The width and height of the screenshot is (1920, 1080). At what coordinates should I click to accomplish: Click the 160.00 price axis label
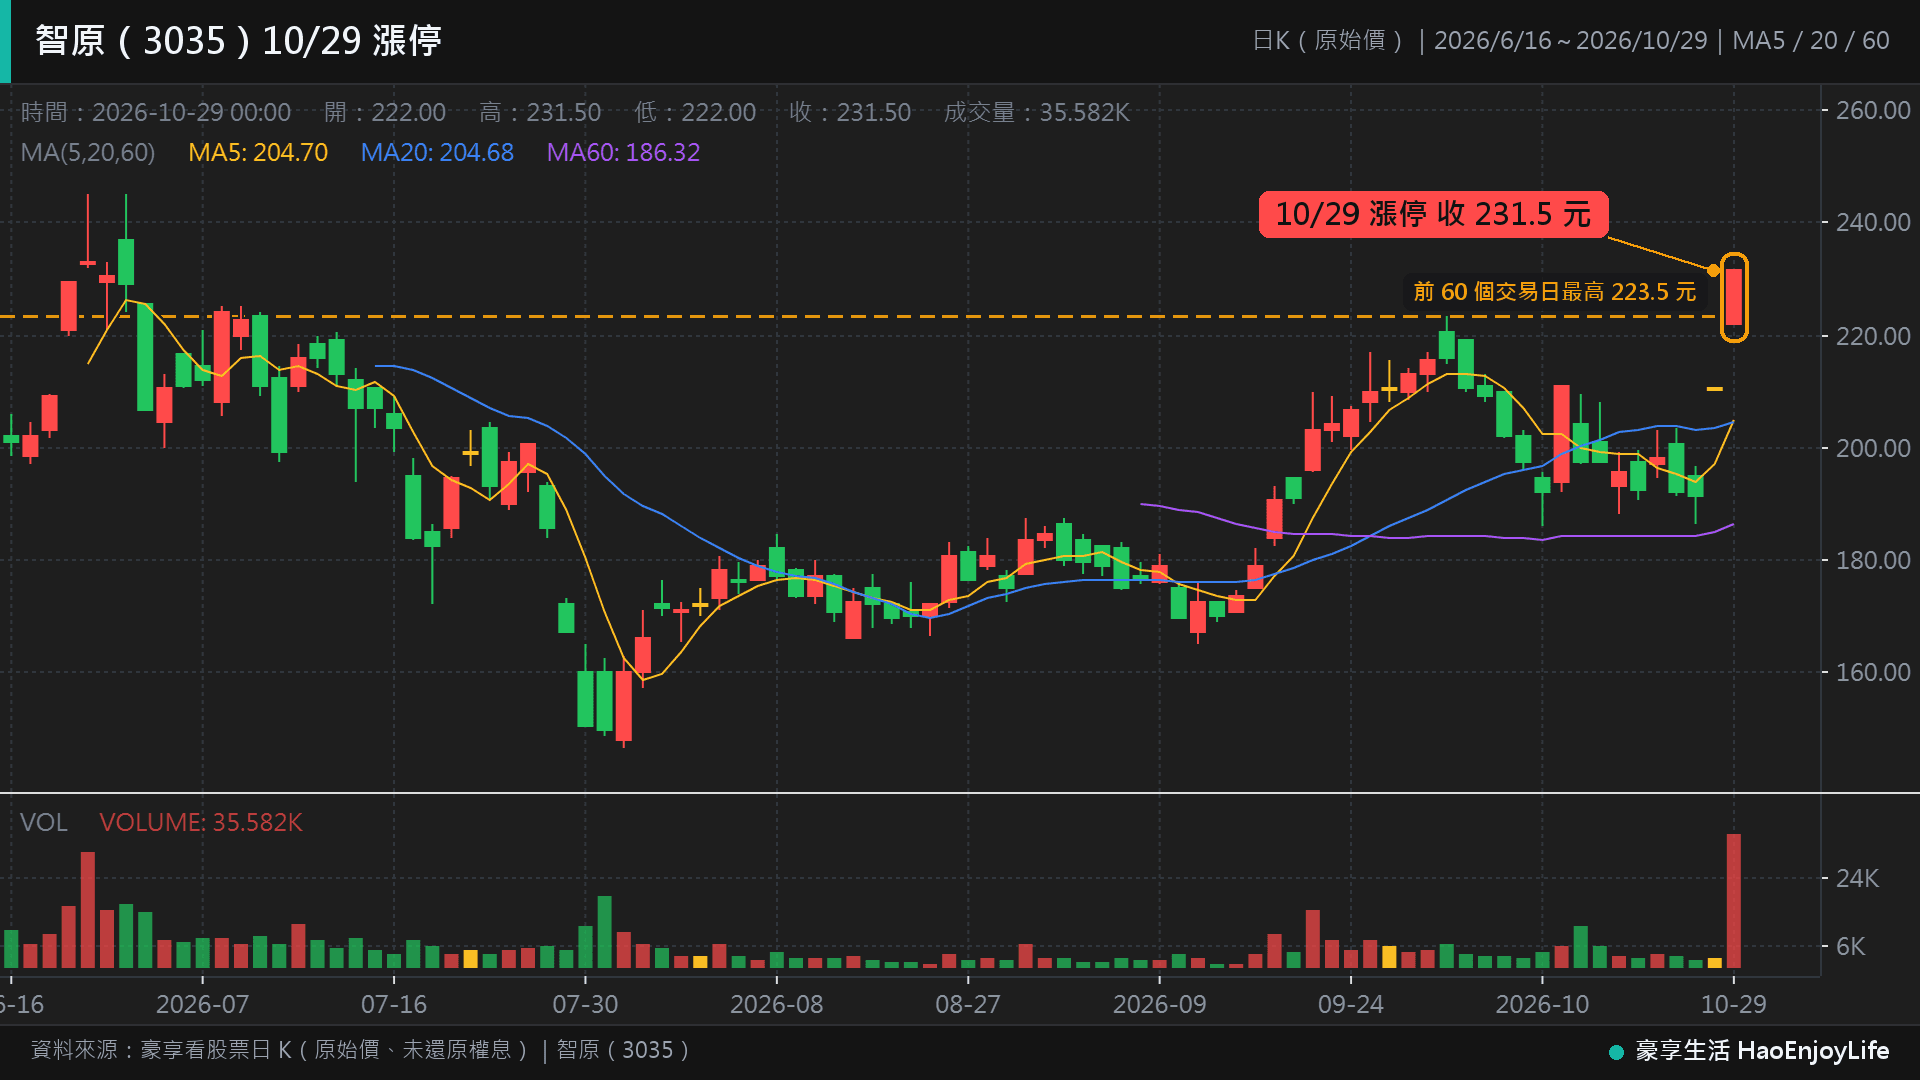[x=1873, y=672]
